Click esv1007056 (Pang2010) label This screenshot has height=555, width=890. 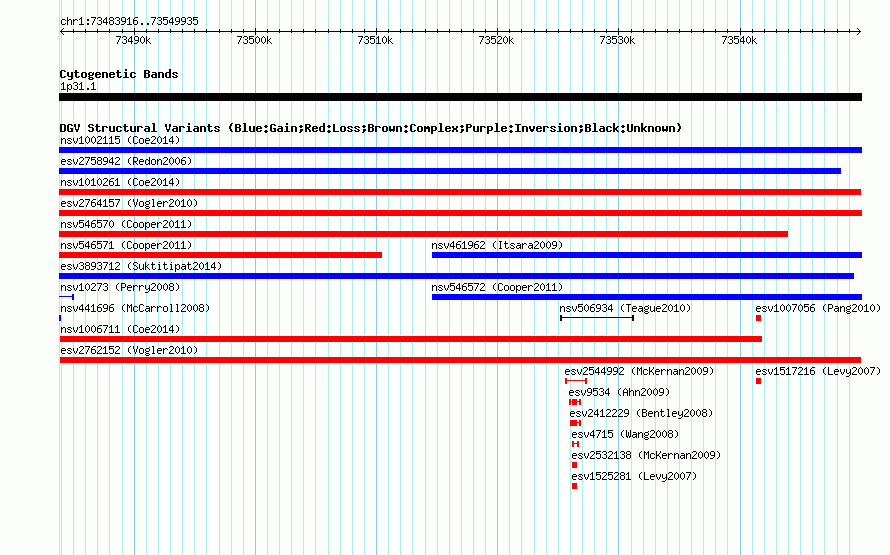(x=818, y=308)
